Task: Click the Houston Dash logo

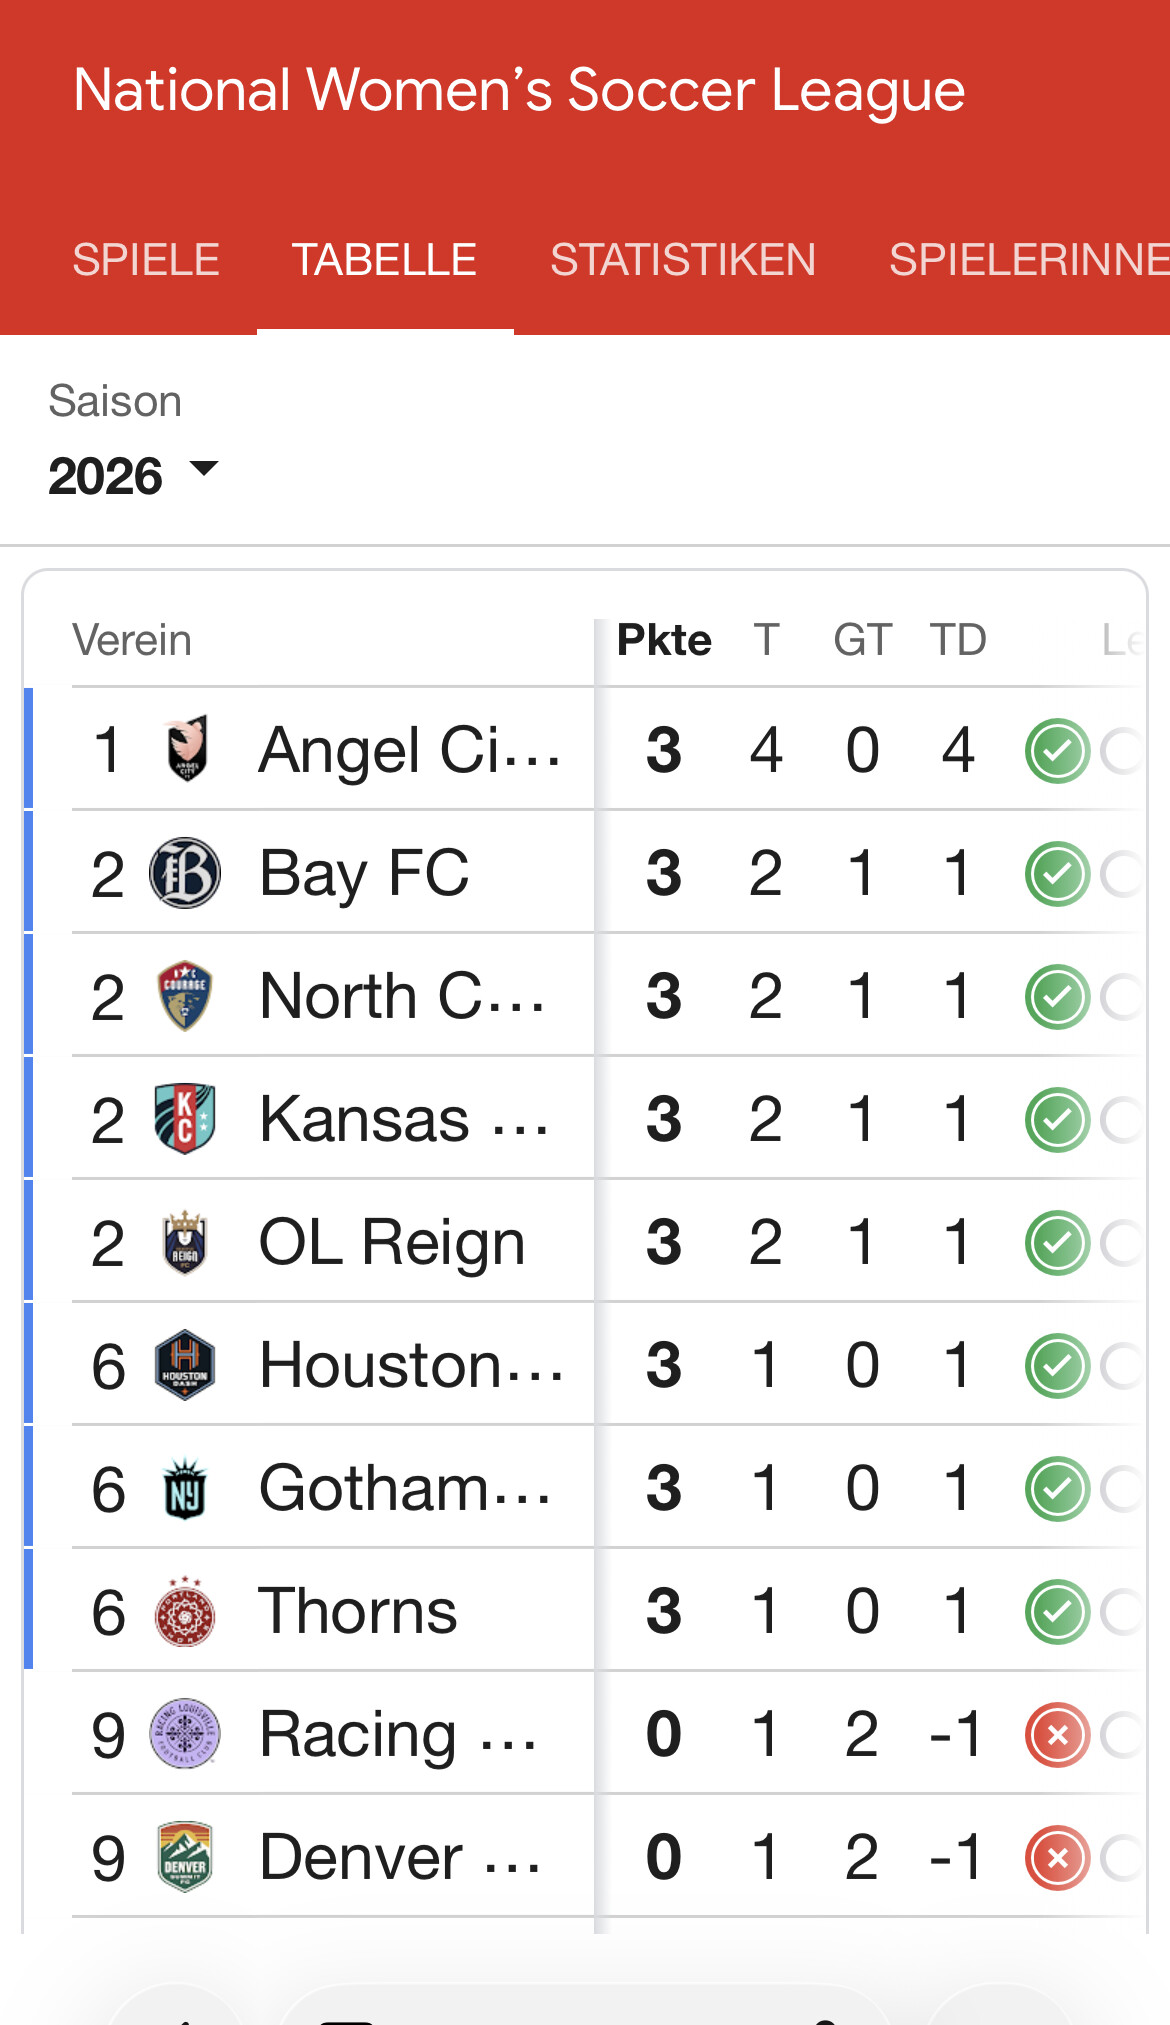Action: click(185, 1365)
